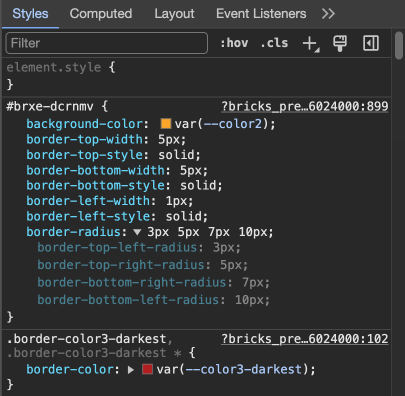Click the Styles pane vertical scrollbar thumb

coord(399,45)
